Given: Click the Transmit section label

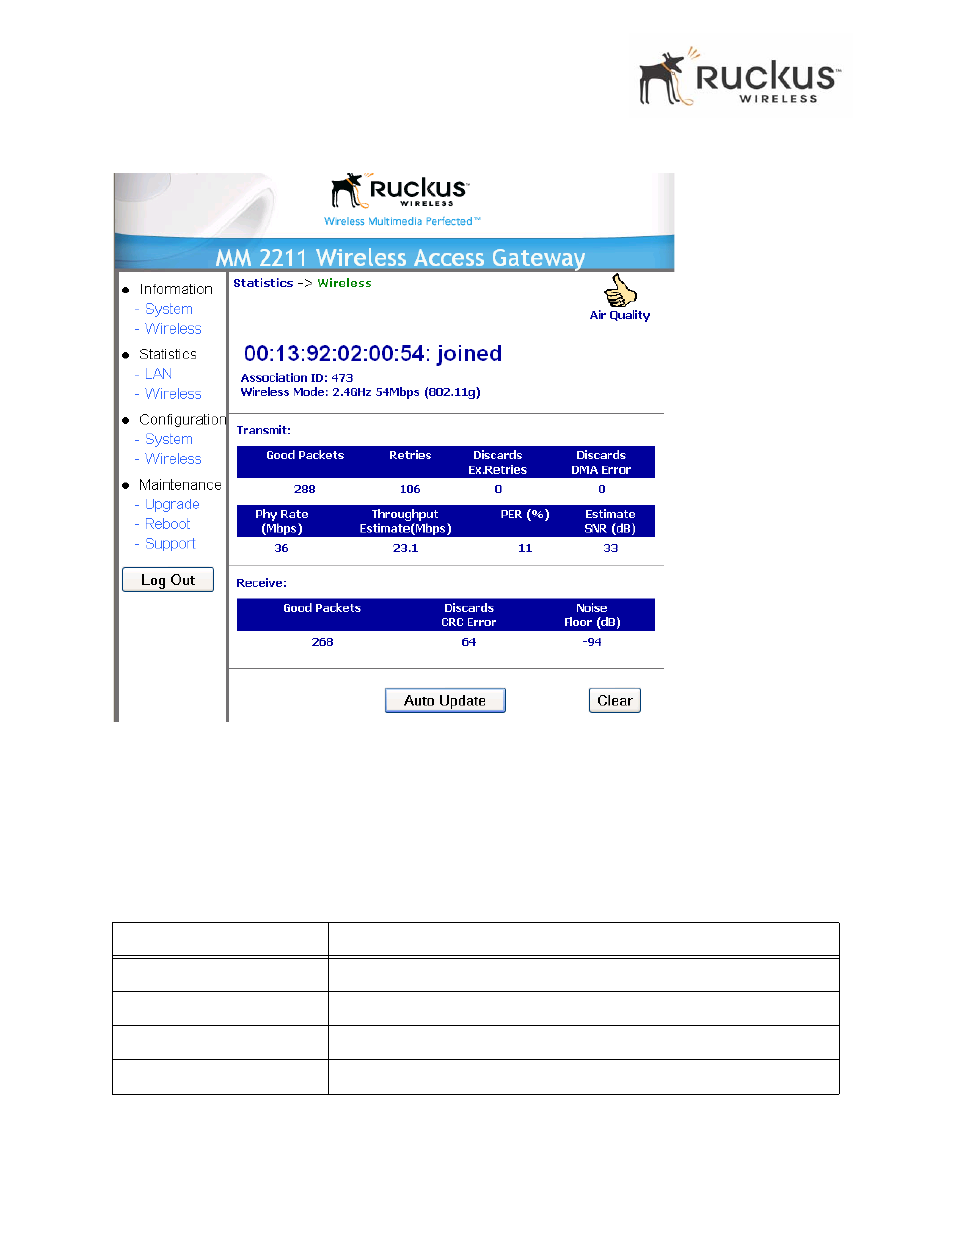Looking at the screenshot, I should (263, 430).
